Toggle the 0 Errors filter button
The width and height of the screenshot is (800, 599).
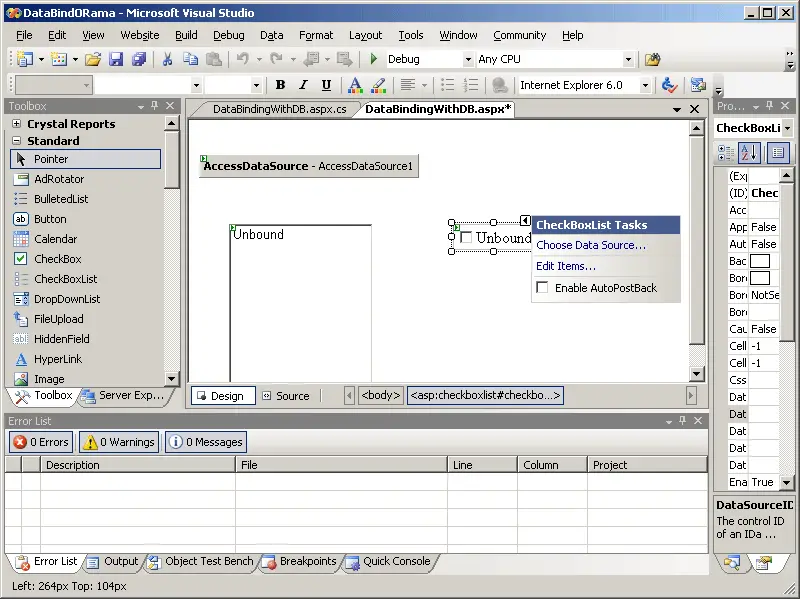(41, 442)
